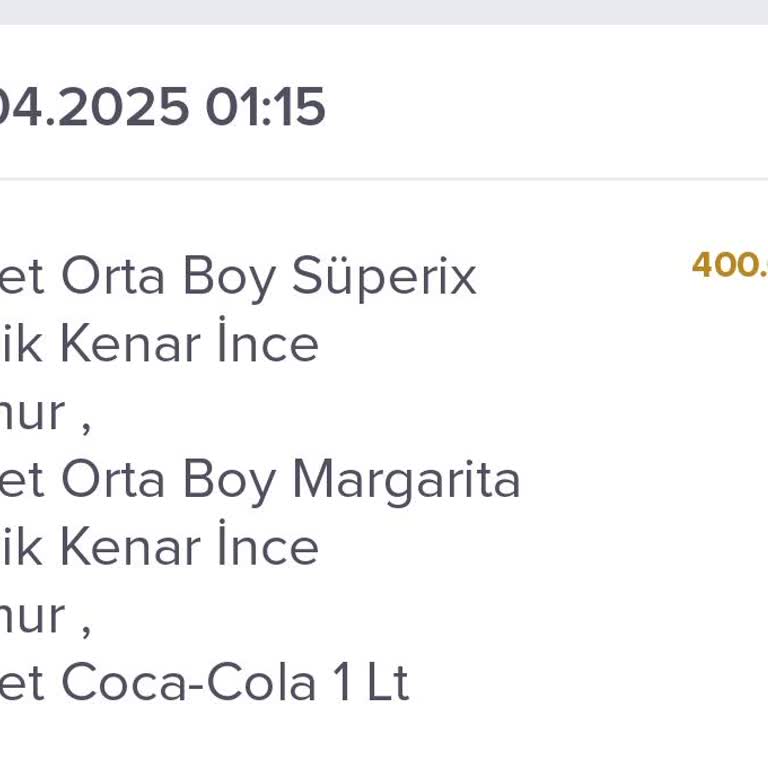Select the Coca-Cola 1 Lt item
Image resolution: width=768 pixels, height=768 pixels.
[205, 683]
